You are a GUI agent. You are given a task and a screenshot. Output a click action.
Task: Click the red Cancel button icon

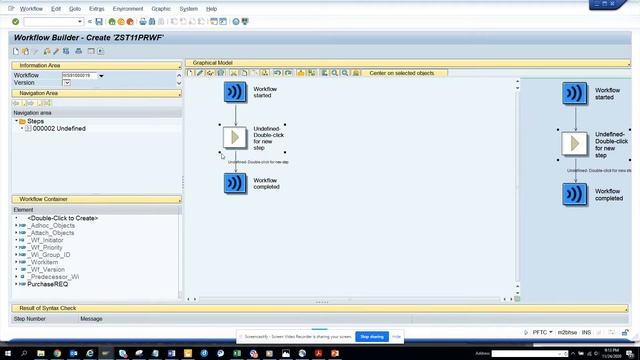[x=130, y=22]
